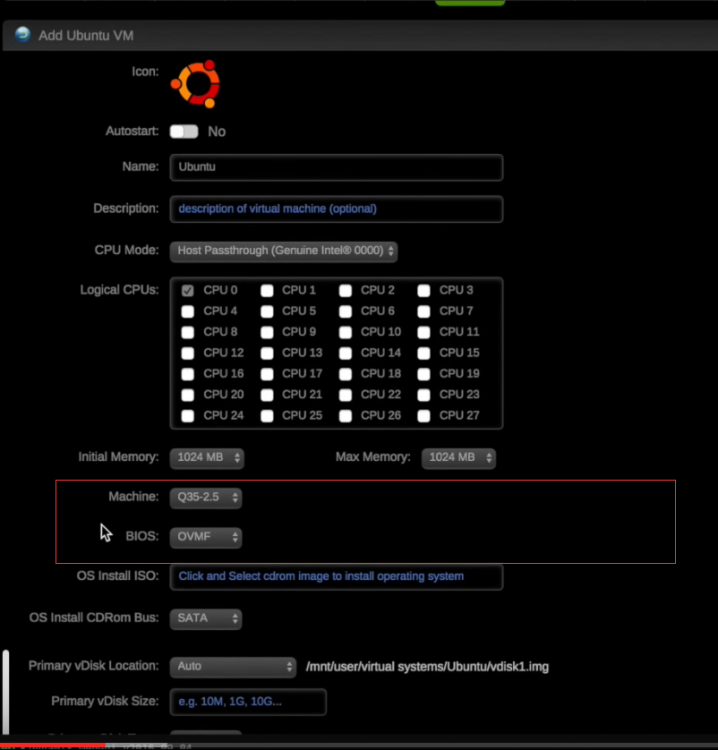Check CPU 24 checkbox
718x750 pixels.
[x=188, y=416]
